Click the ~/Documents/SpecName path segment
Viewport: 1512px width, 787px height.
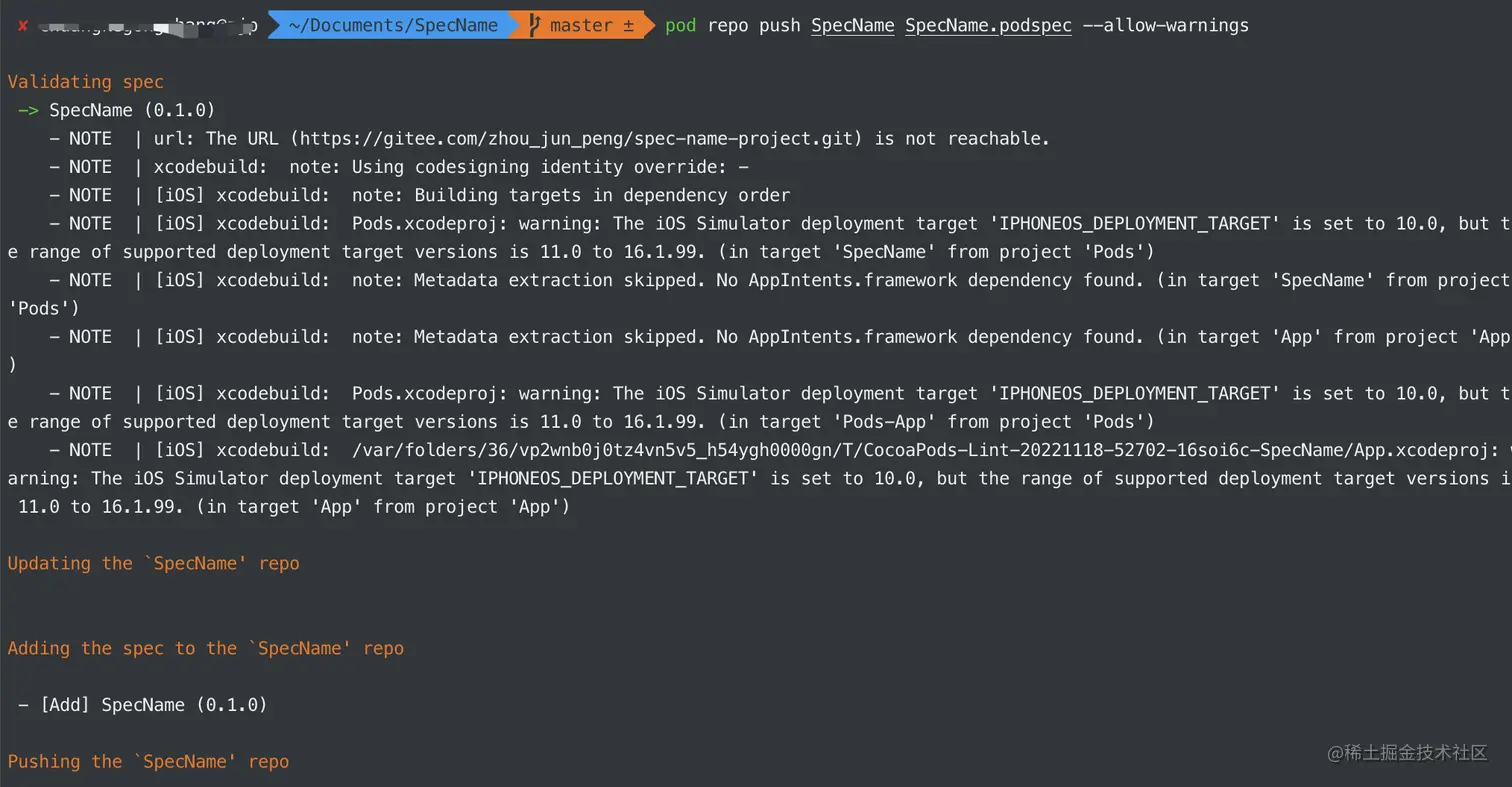pos(392,26)
